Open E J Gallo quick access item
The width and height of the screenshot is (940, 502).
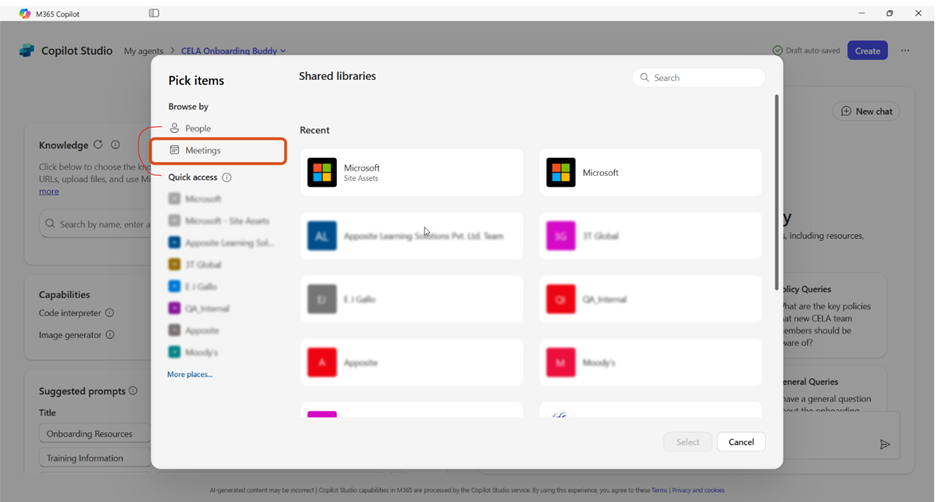coord(192,287)
